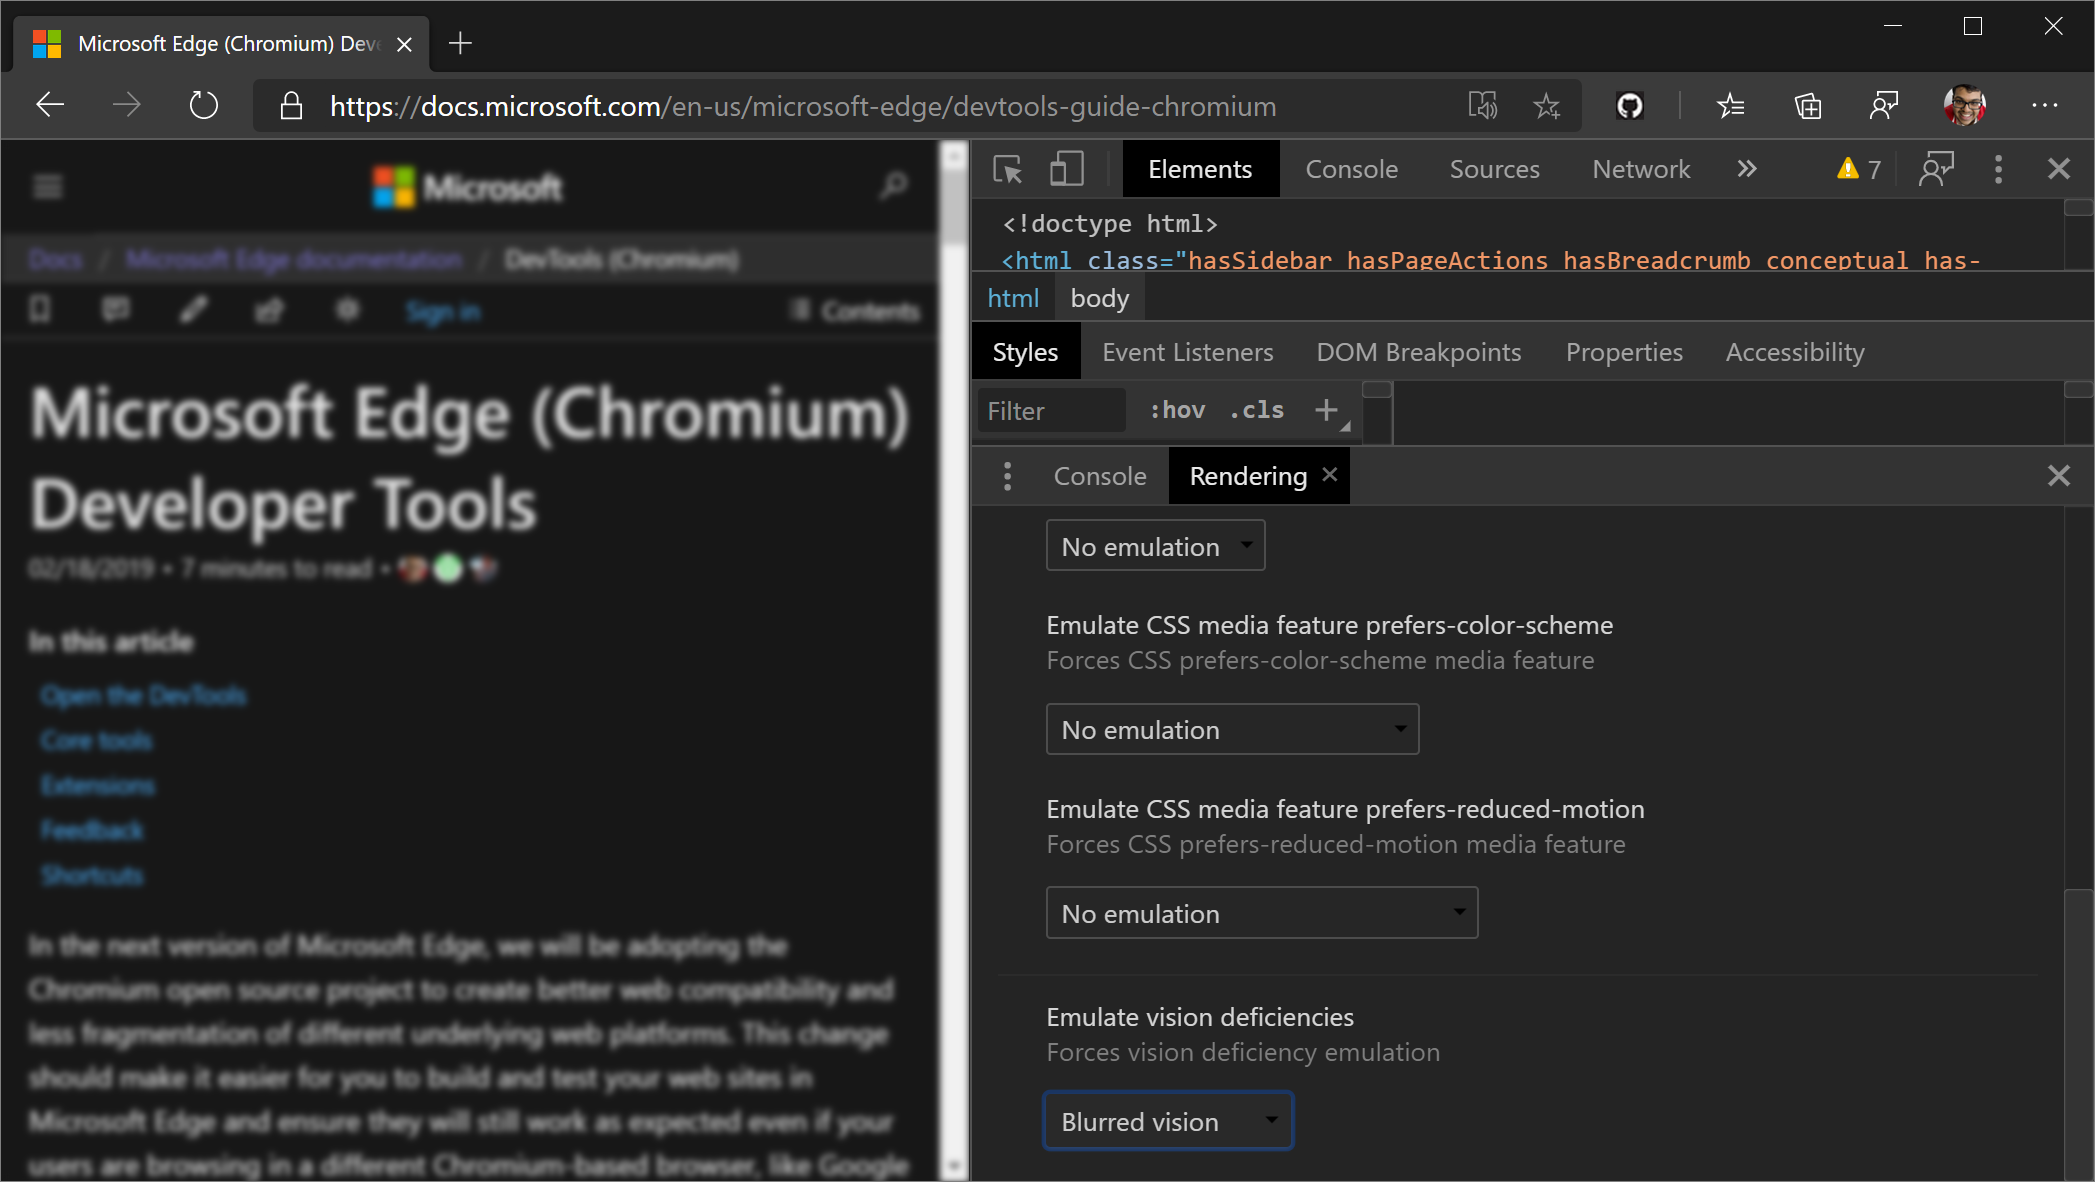This screenshot has height=1182, width=2095.
Task: Expand the prefers-color-scheme emulation dropdown
Action: click(1230, 730)
